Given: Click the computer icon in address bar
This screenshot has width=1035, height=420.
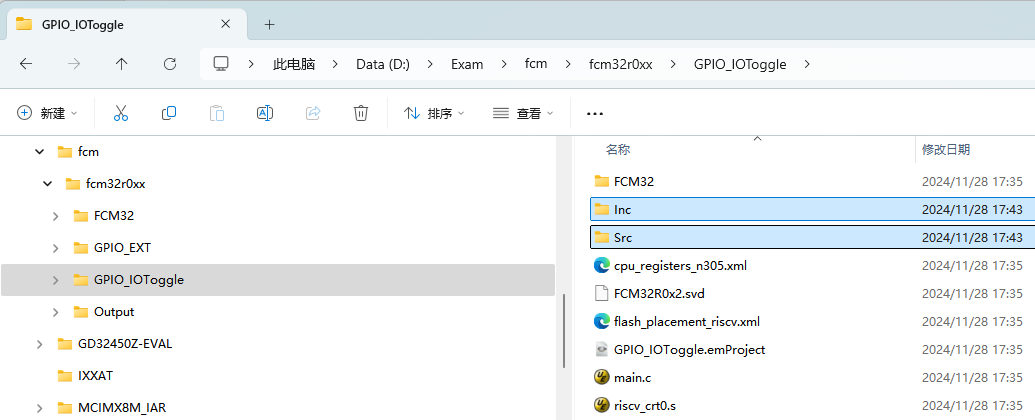Looking at the screenshot, I should (x=220, y=63).
